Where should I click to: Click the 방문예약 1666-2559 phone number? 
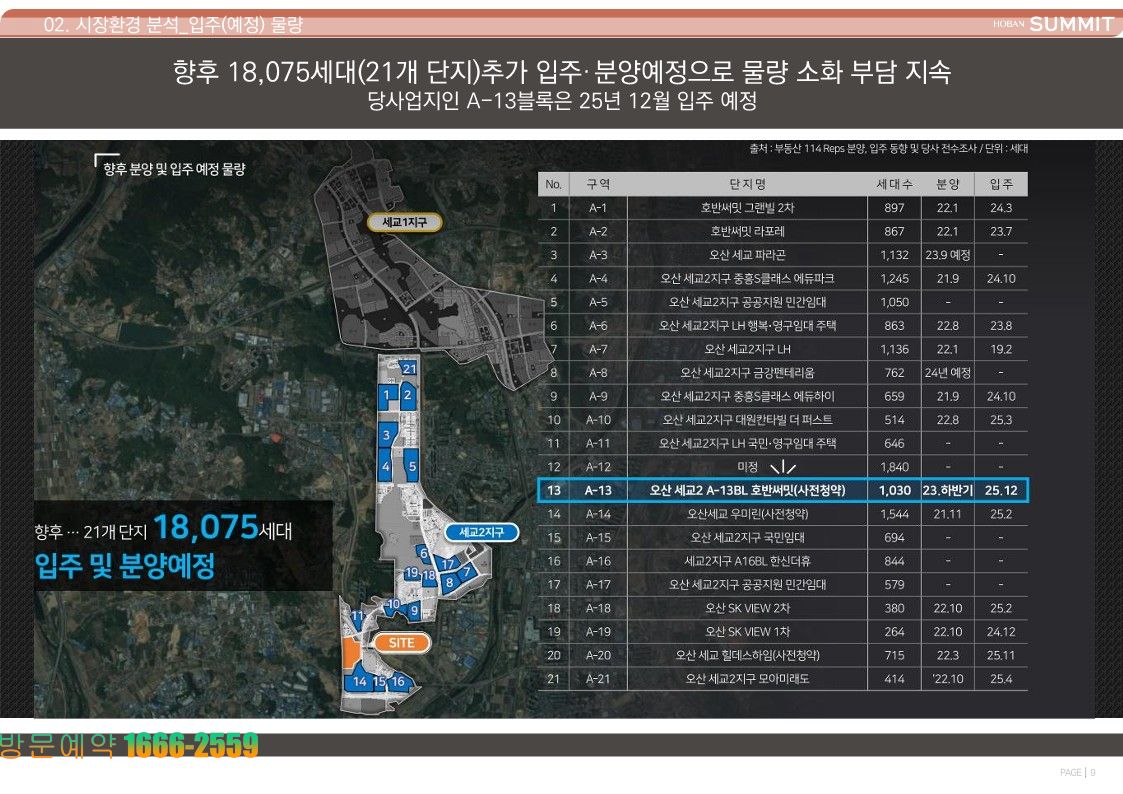(x=130, y=745)
